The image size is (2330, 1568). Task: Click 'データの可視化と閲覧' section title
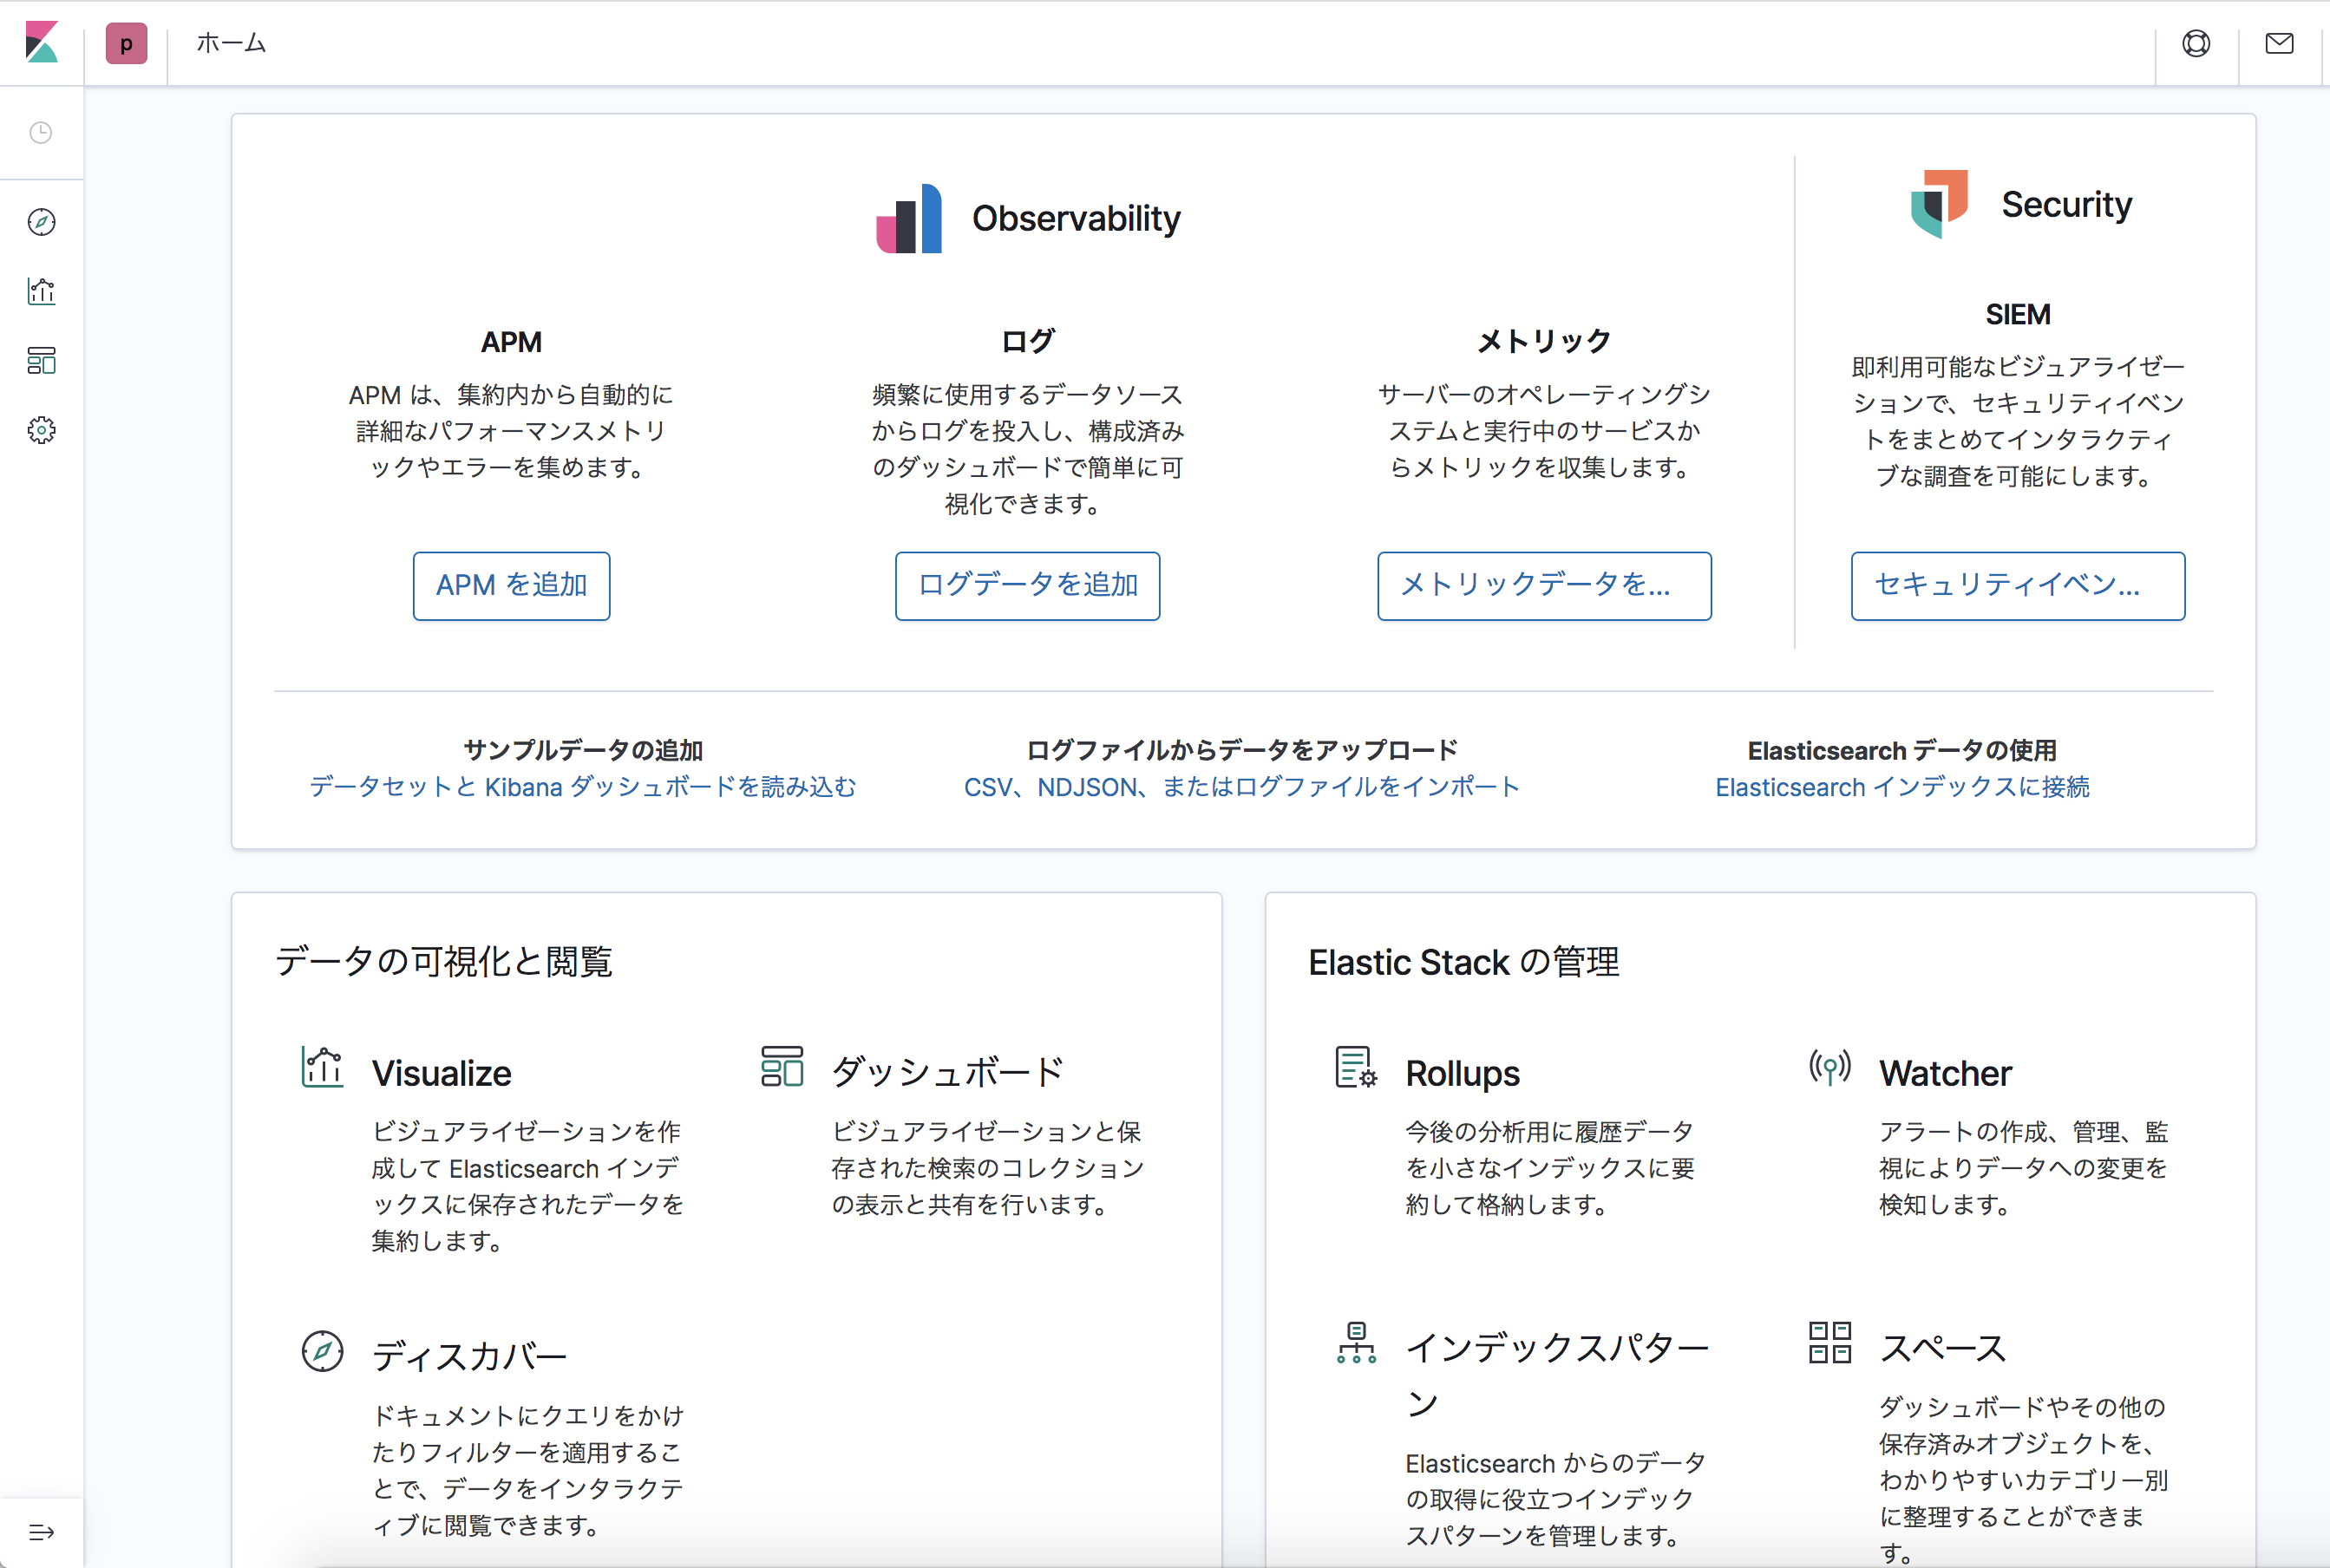(x=443, y=961)
